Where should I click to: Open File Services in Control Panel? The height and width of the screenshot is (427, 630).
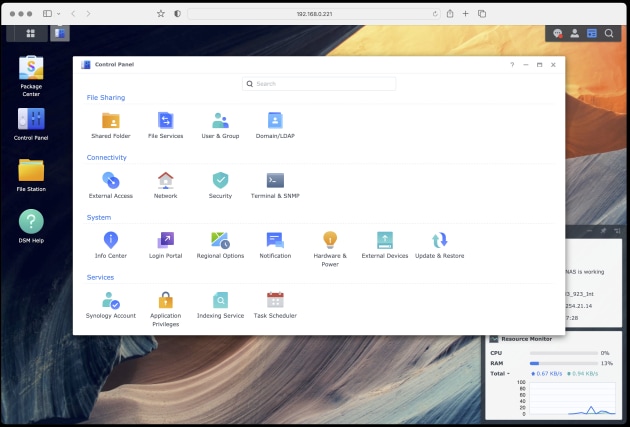[166, 126]
